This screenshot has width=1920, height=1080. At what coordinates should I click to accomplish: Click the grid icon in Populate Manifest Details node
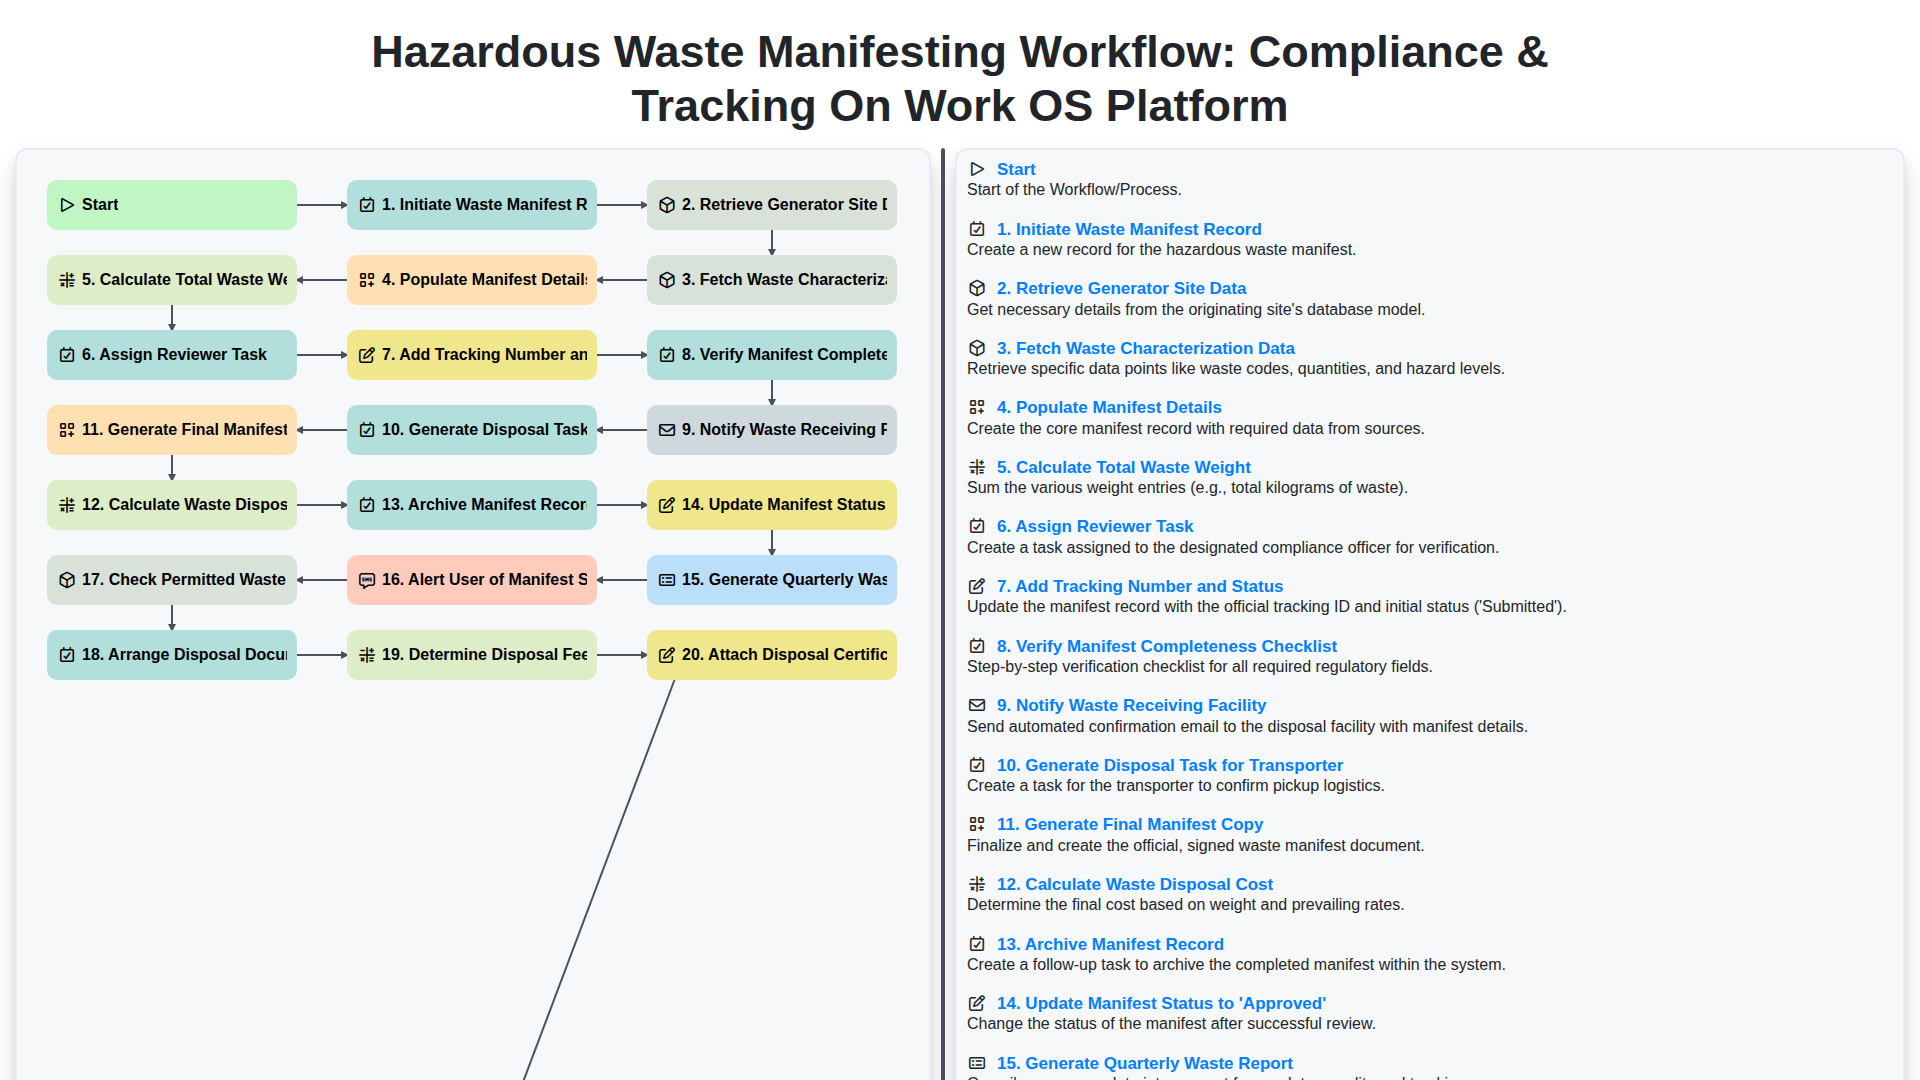point(367,280)
